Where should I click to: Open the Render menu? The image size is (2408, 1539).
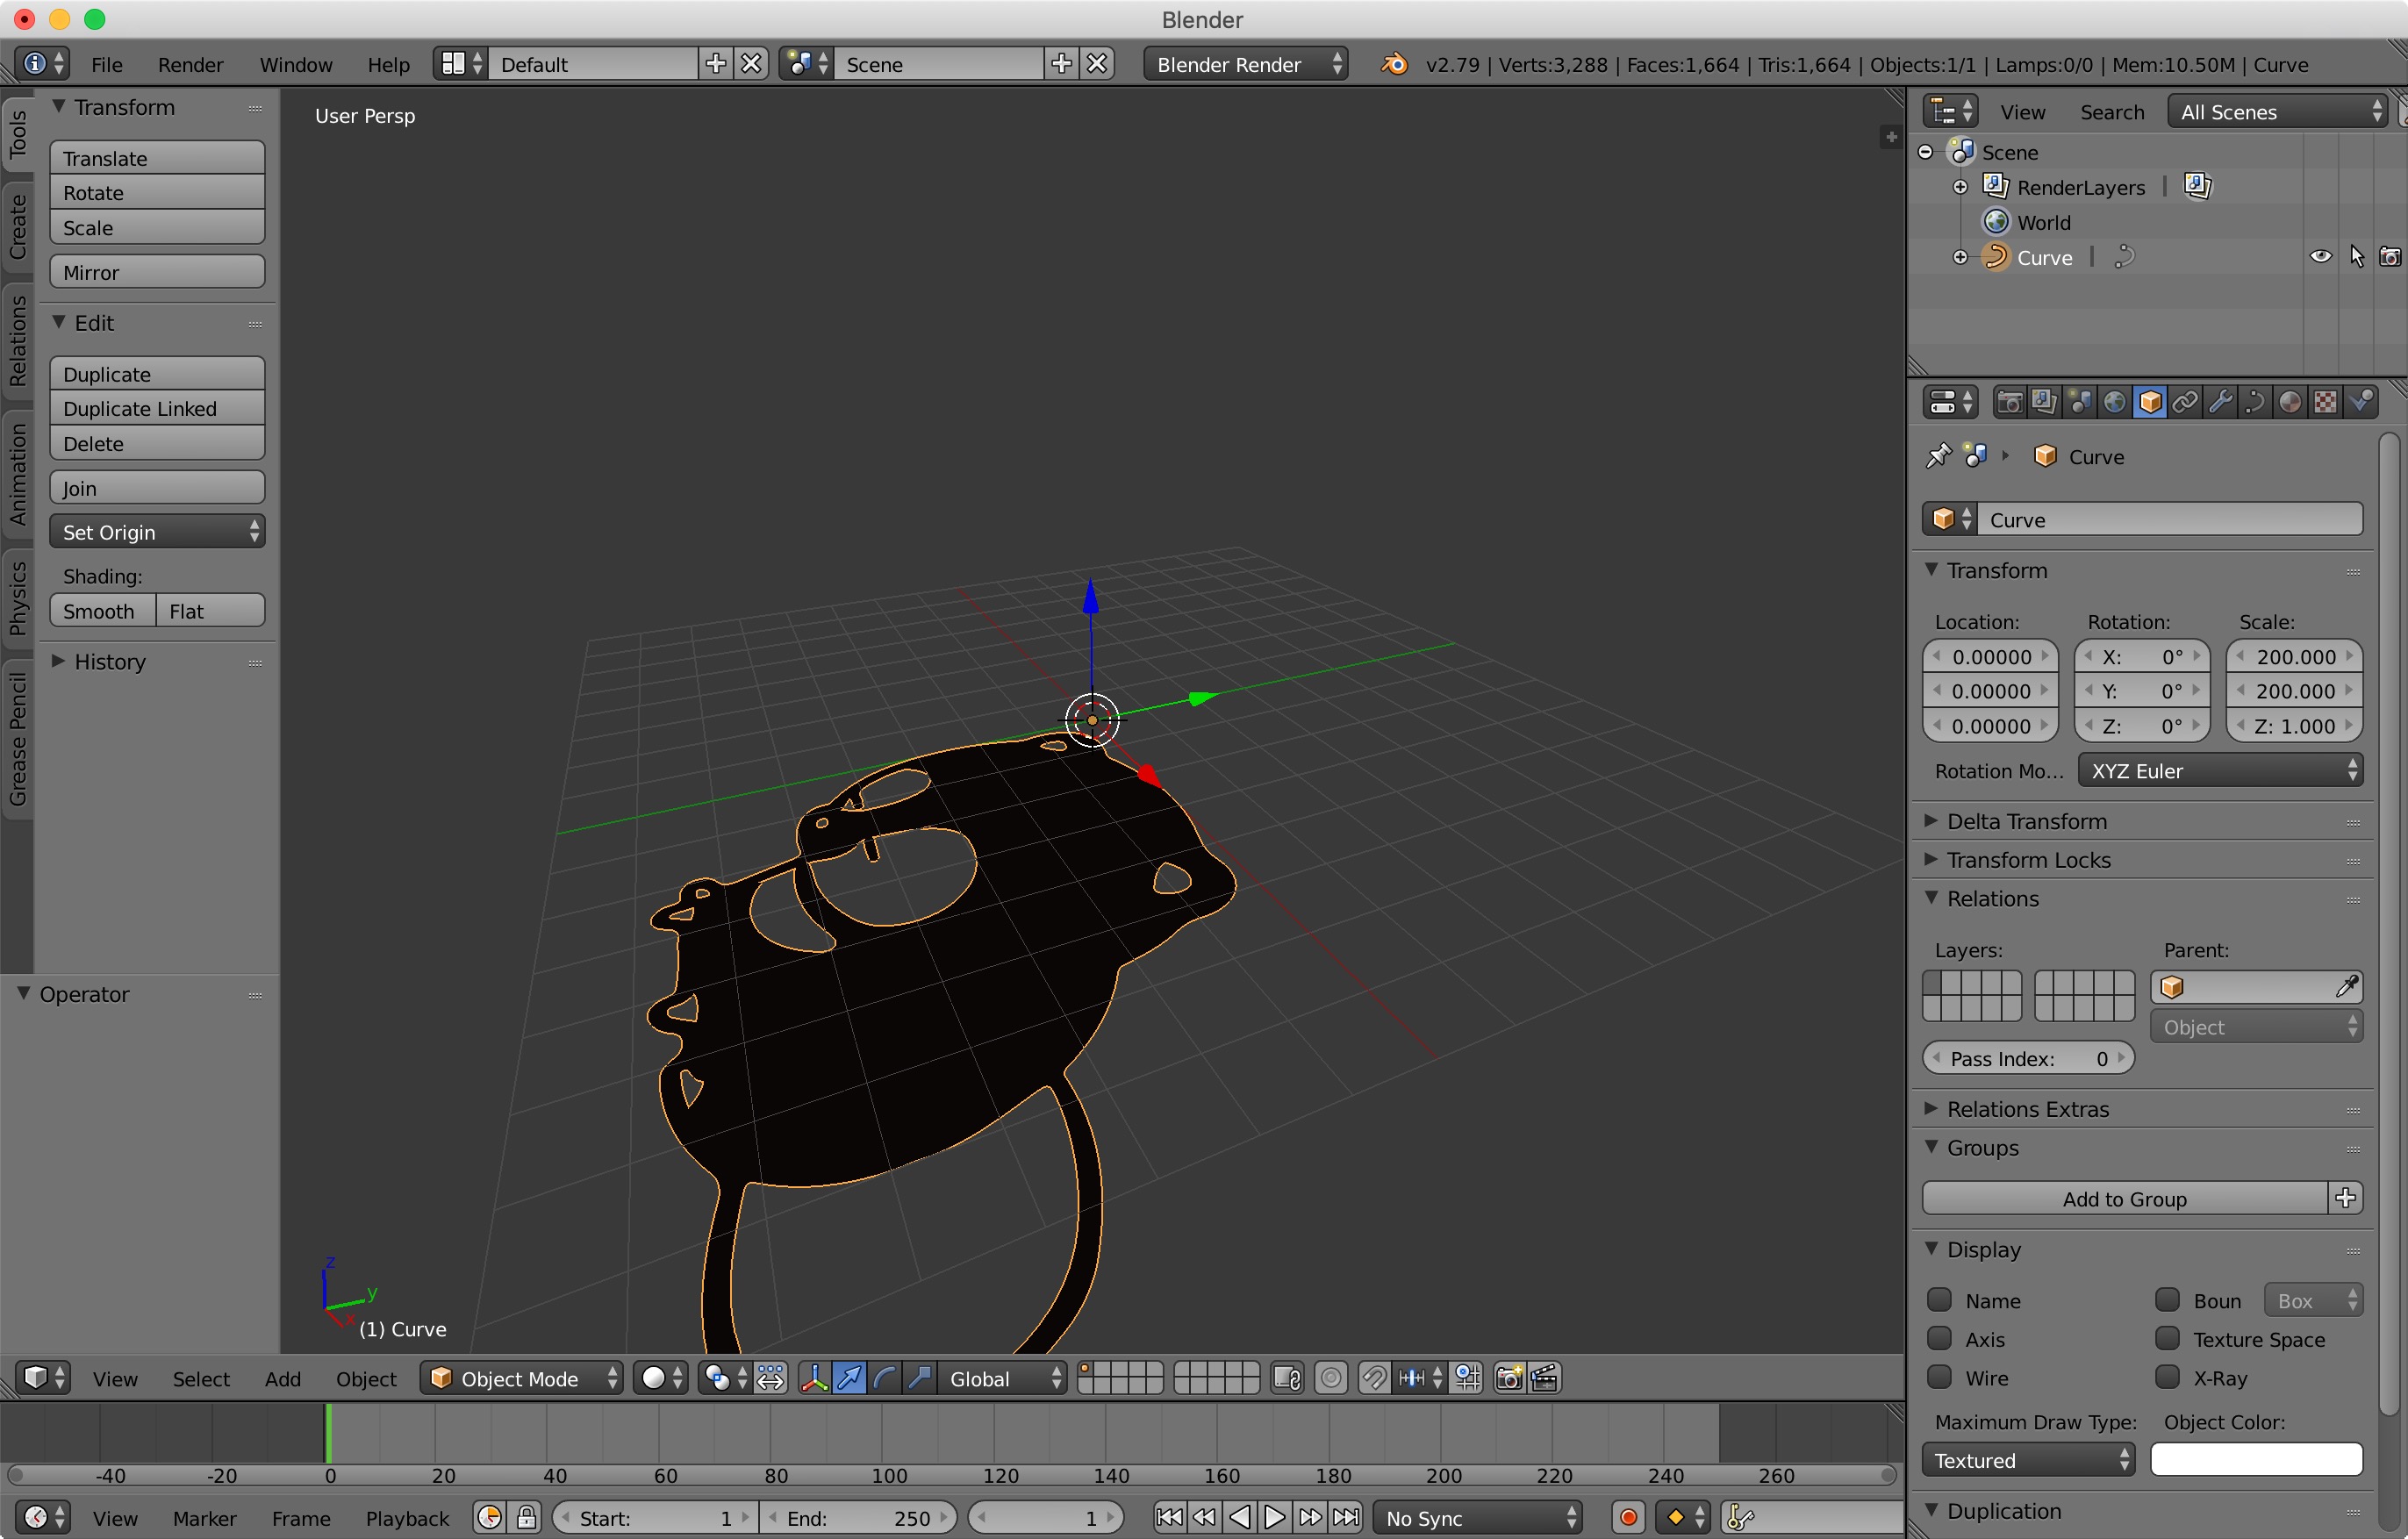point(190,64)
